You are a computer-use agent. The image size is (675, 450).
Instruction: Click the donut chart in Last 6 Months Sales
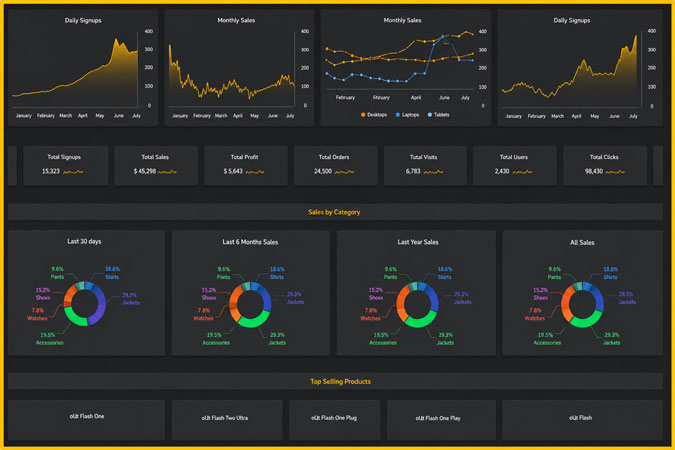click(250, 304)
